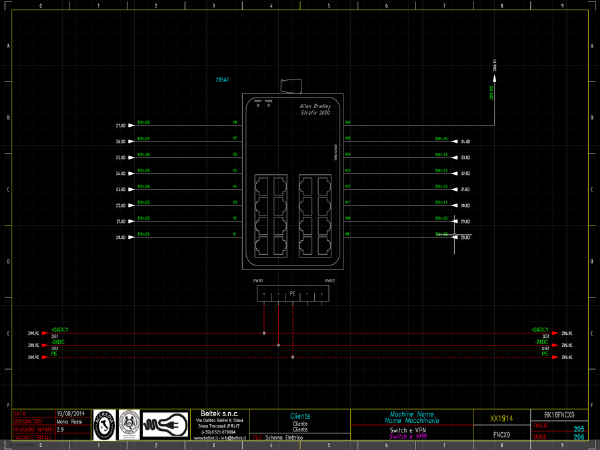Select the PWR2 label above power block
600x450 pixels.
(x=330, y=281)
